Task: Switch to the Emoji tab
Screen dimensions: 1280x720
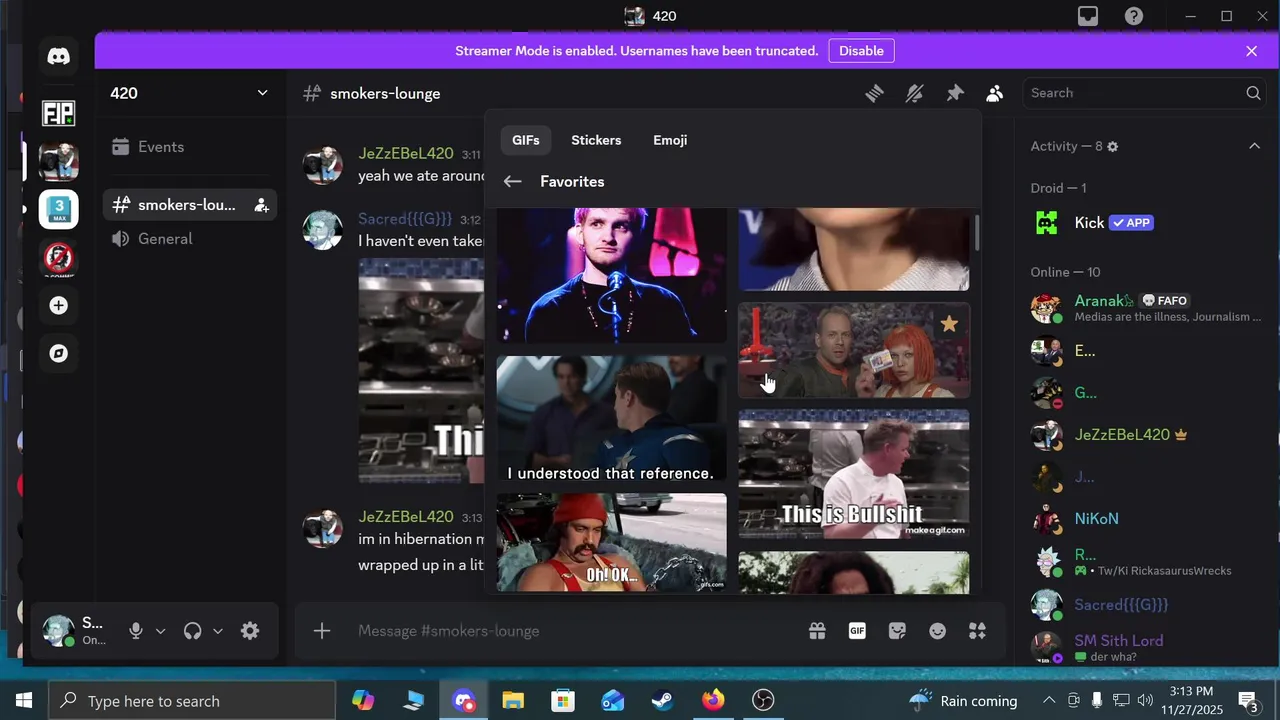Action: pos(670,140)
